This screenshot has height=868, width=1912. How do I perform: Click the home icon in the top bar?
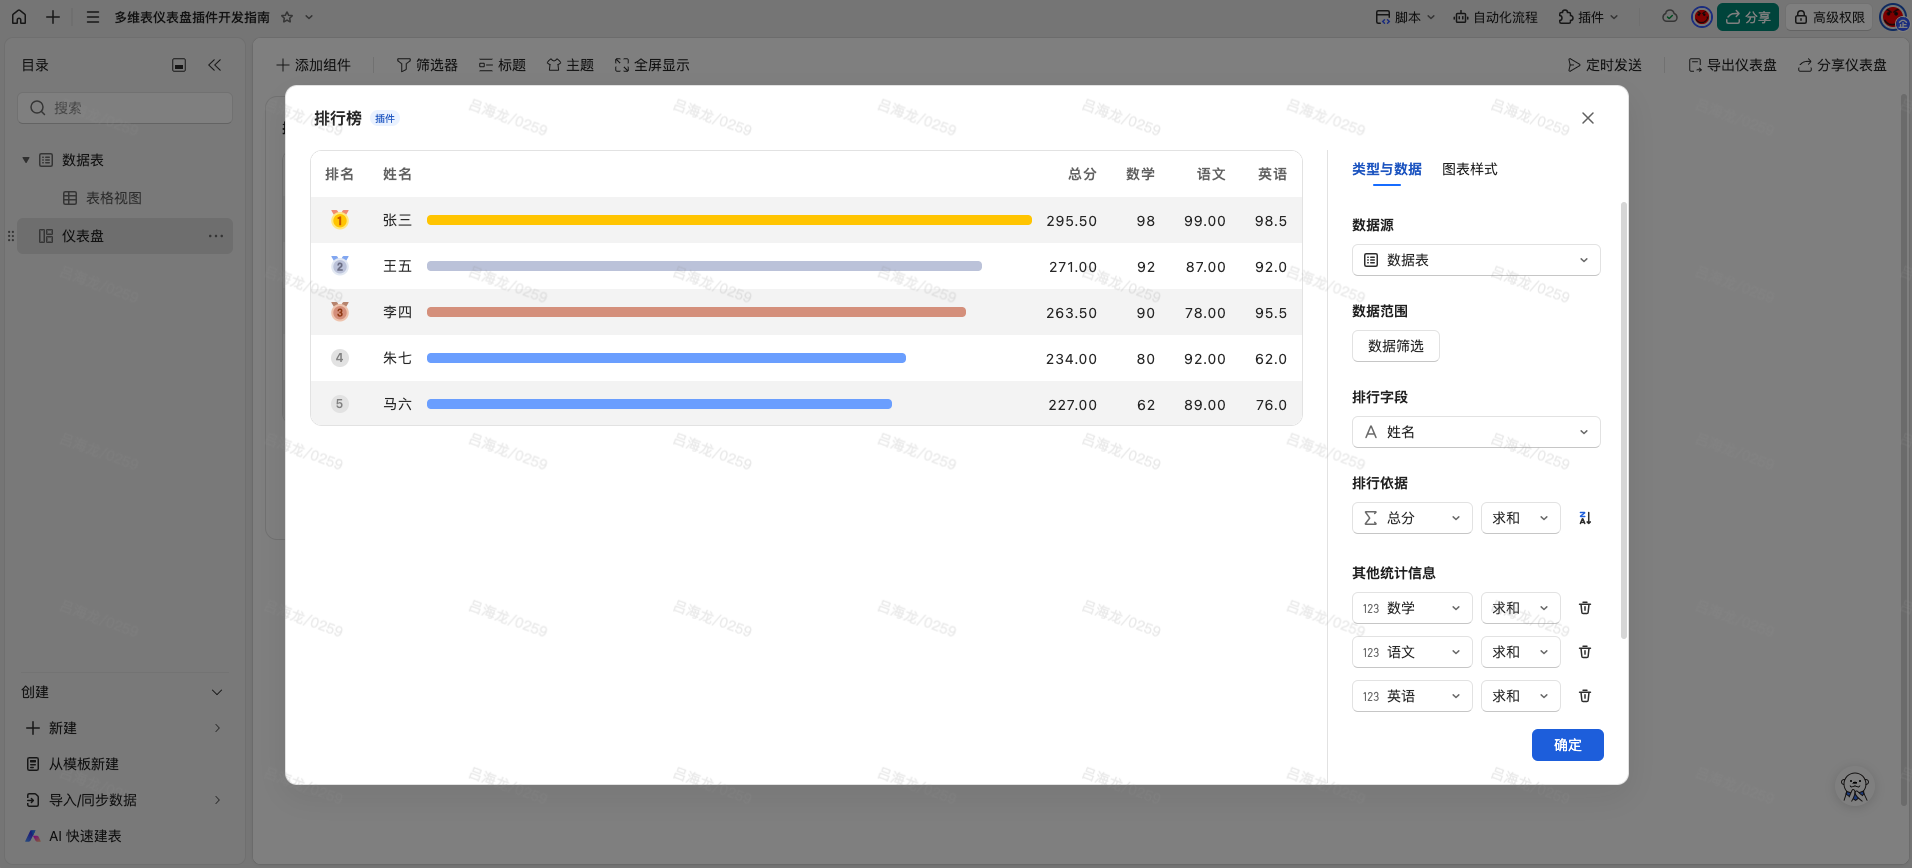(x=19, y=17)
